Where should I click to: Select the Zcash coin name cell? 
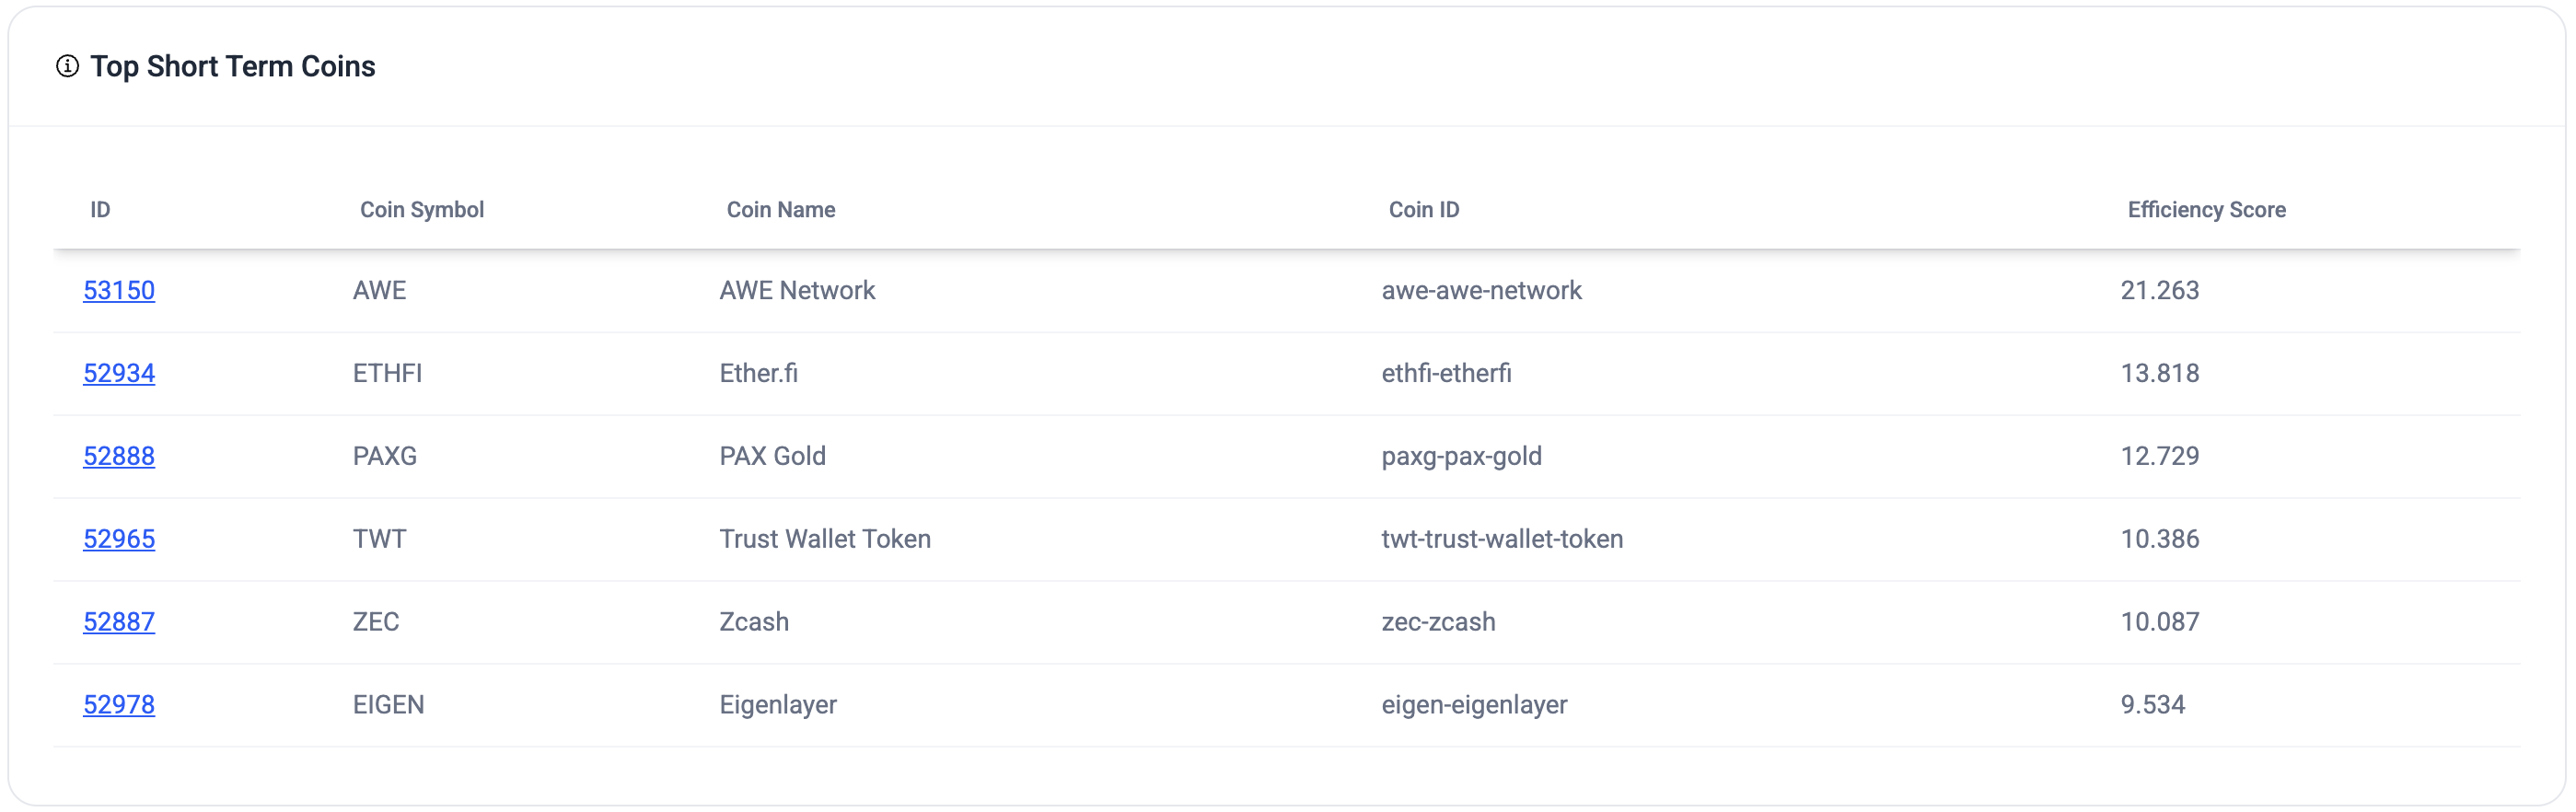pos(754,621)
